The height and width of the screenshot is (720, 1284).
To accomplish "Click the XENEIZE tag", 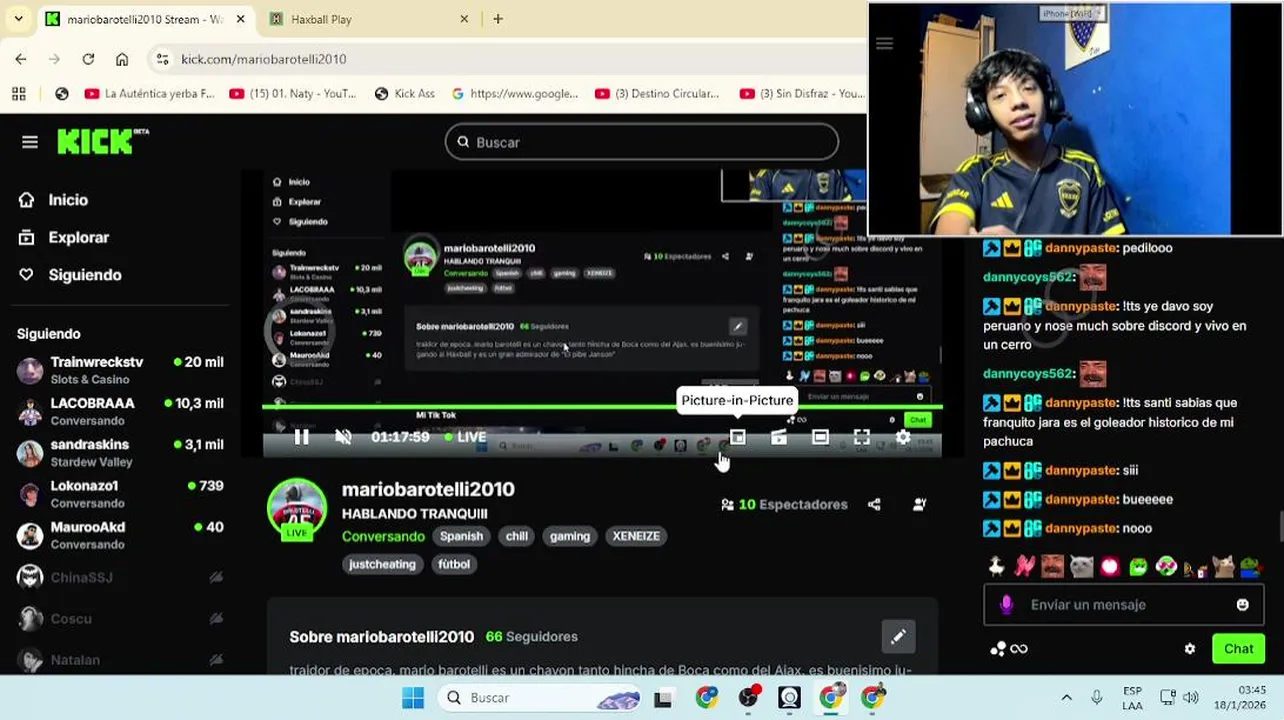I will pyautogui.click(x=636, y=536).
